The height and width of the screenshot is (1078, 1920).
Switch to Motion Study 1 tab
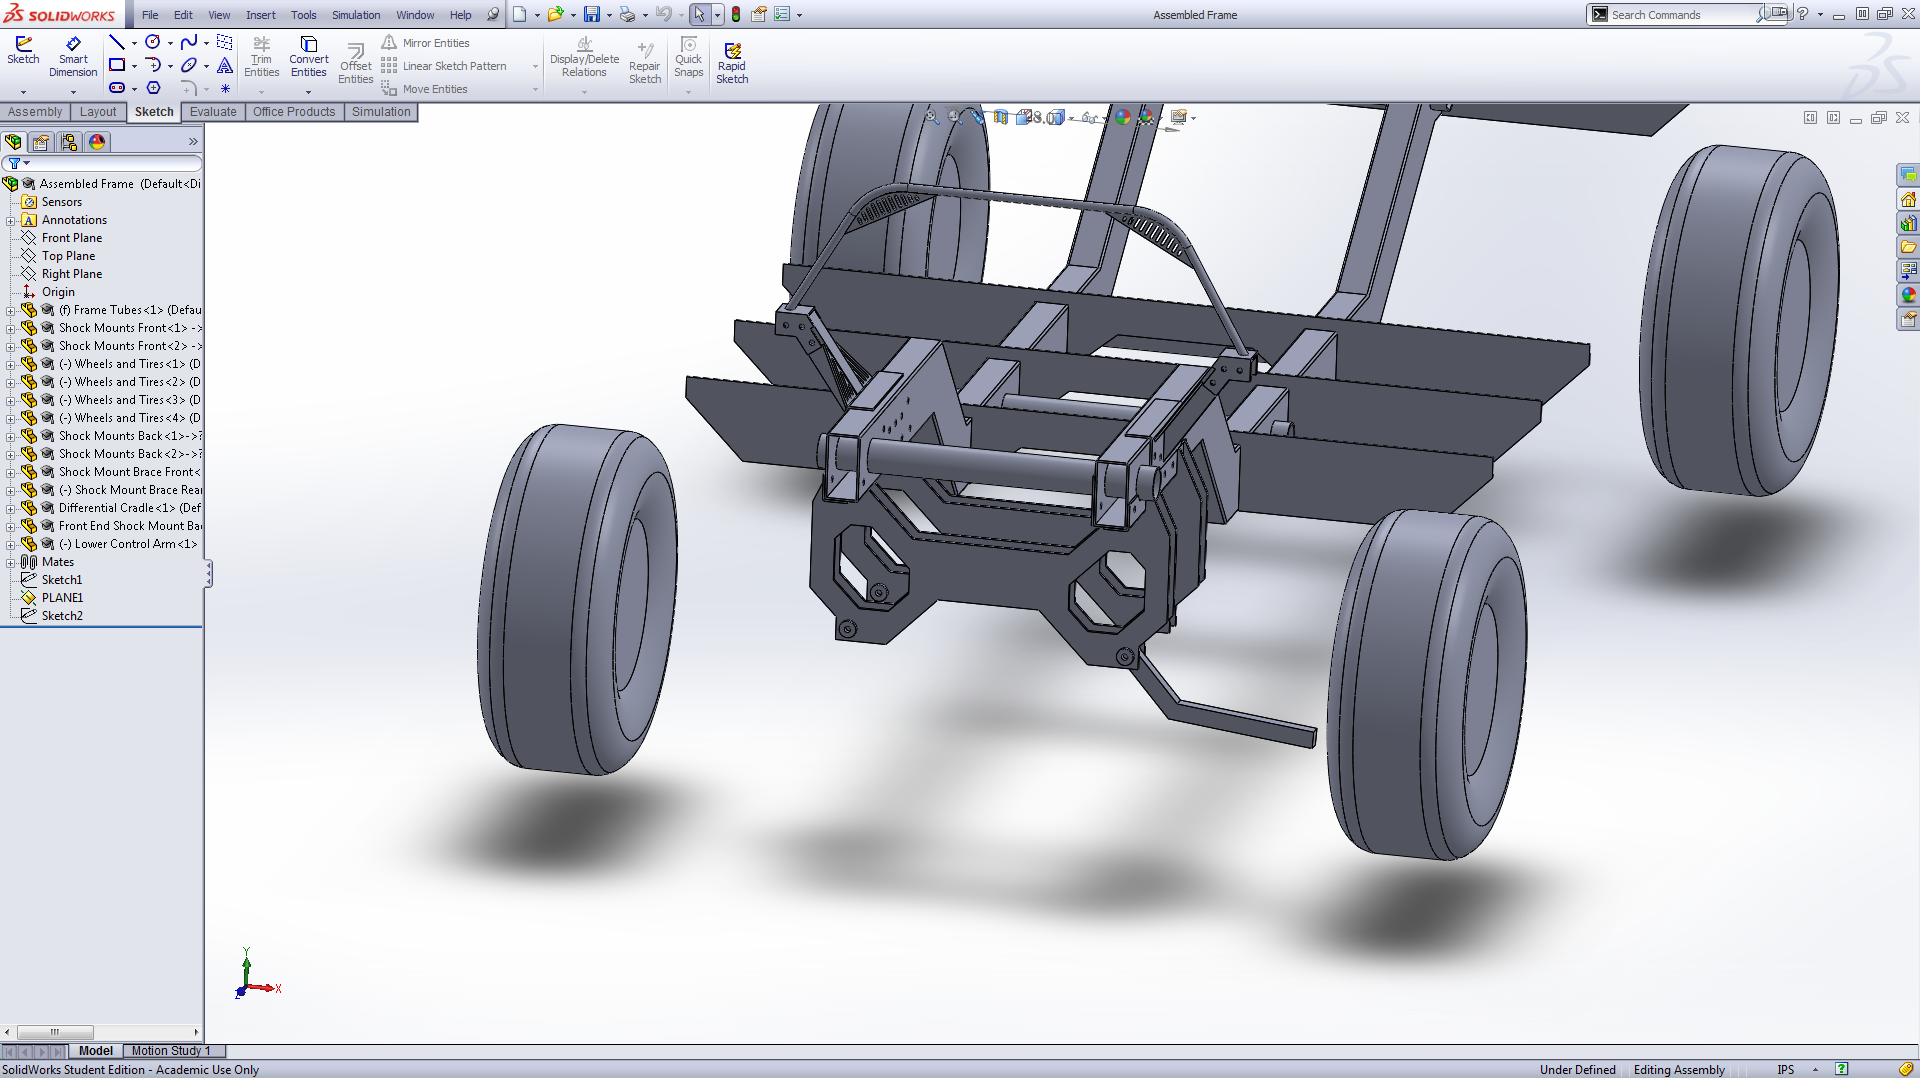pyautogui.click(x=170, y=1051)
